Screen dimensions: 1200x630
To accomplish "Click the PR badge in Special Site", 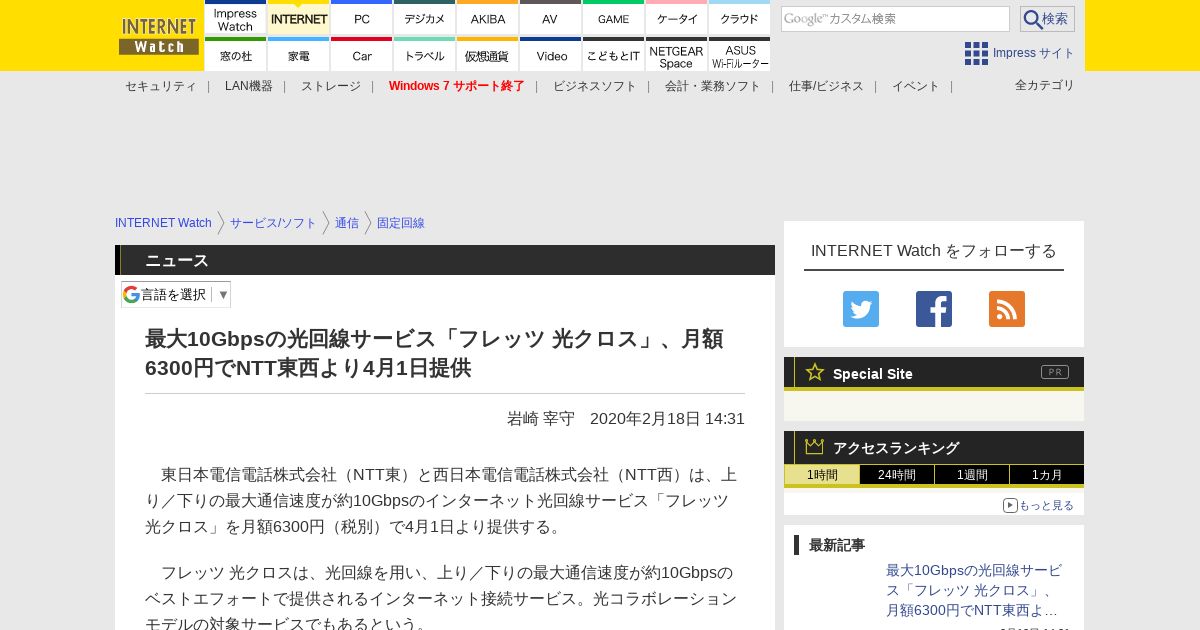I will tap(1055, 372).
